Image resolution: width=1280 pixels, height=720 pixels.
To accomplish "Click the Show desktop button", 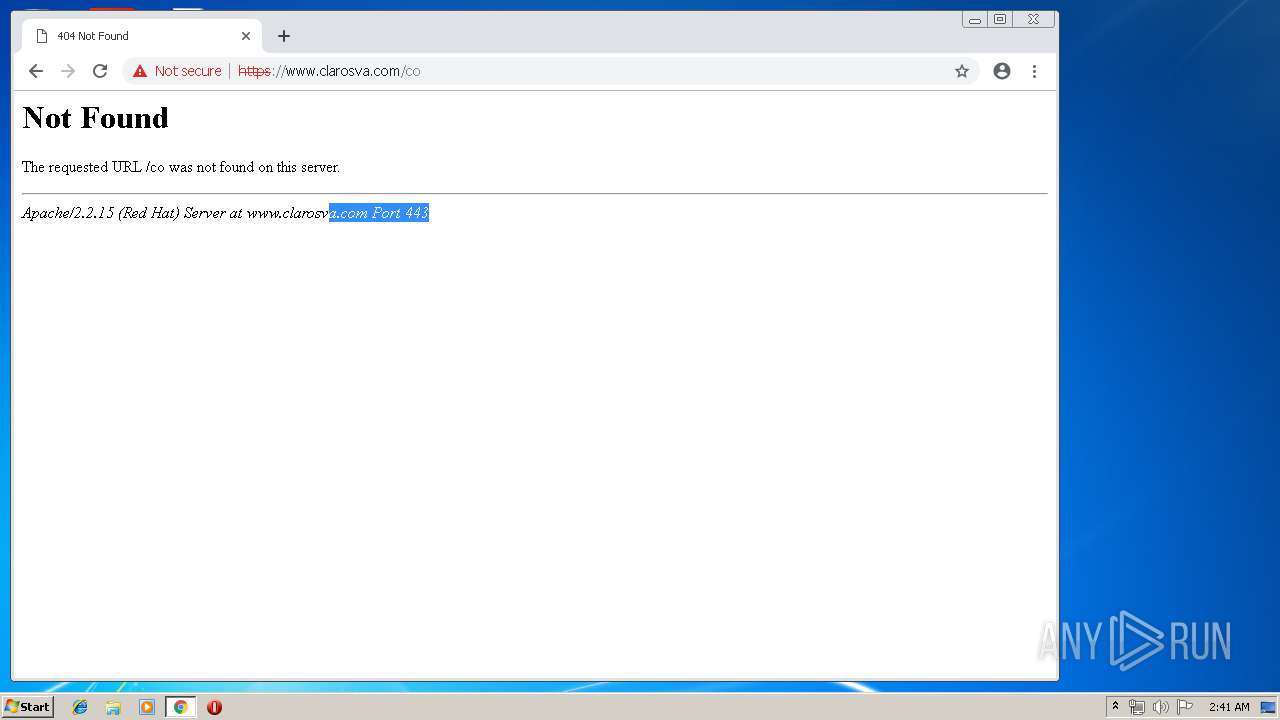I will click(x=1268, y=707).
